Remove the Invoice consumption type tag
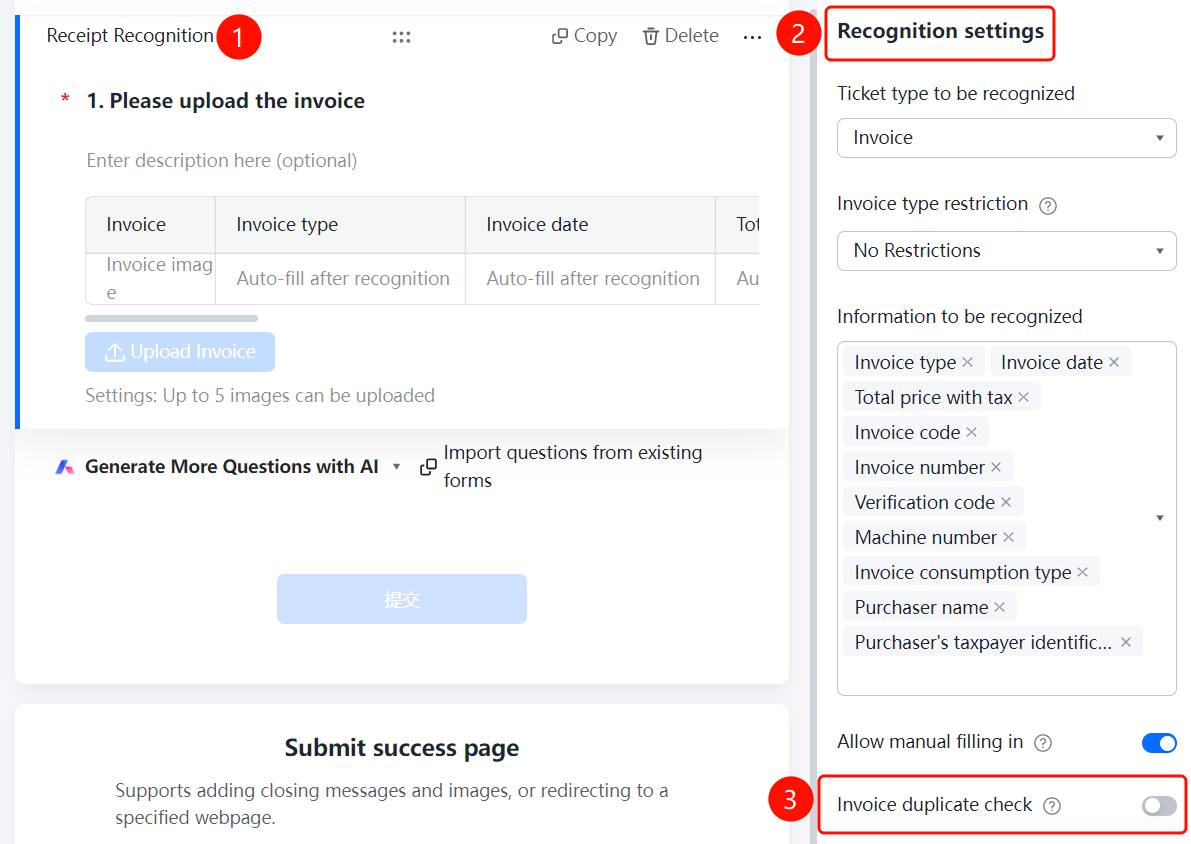 1082,572
